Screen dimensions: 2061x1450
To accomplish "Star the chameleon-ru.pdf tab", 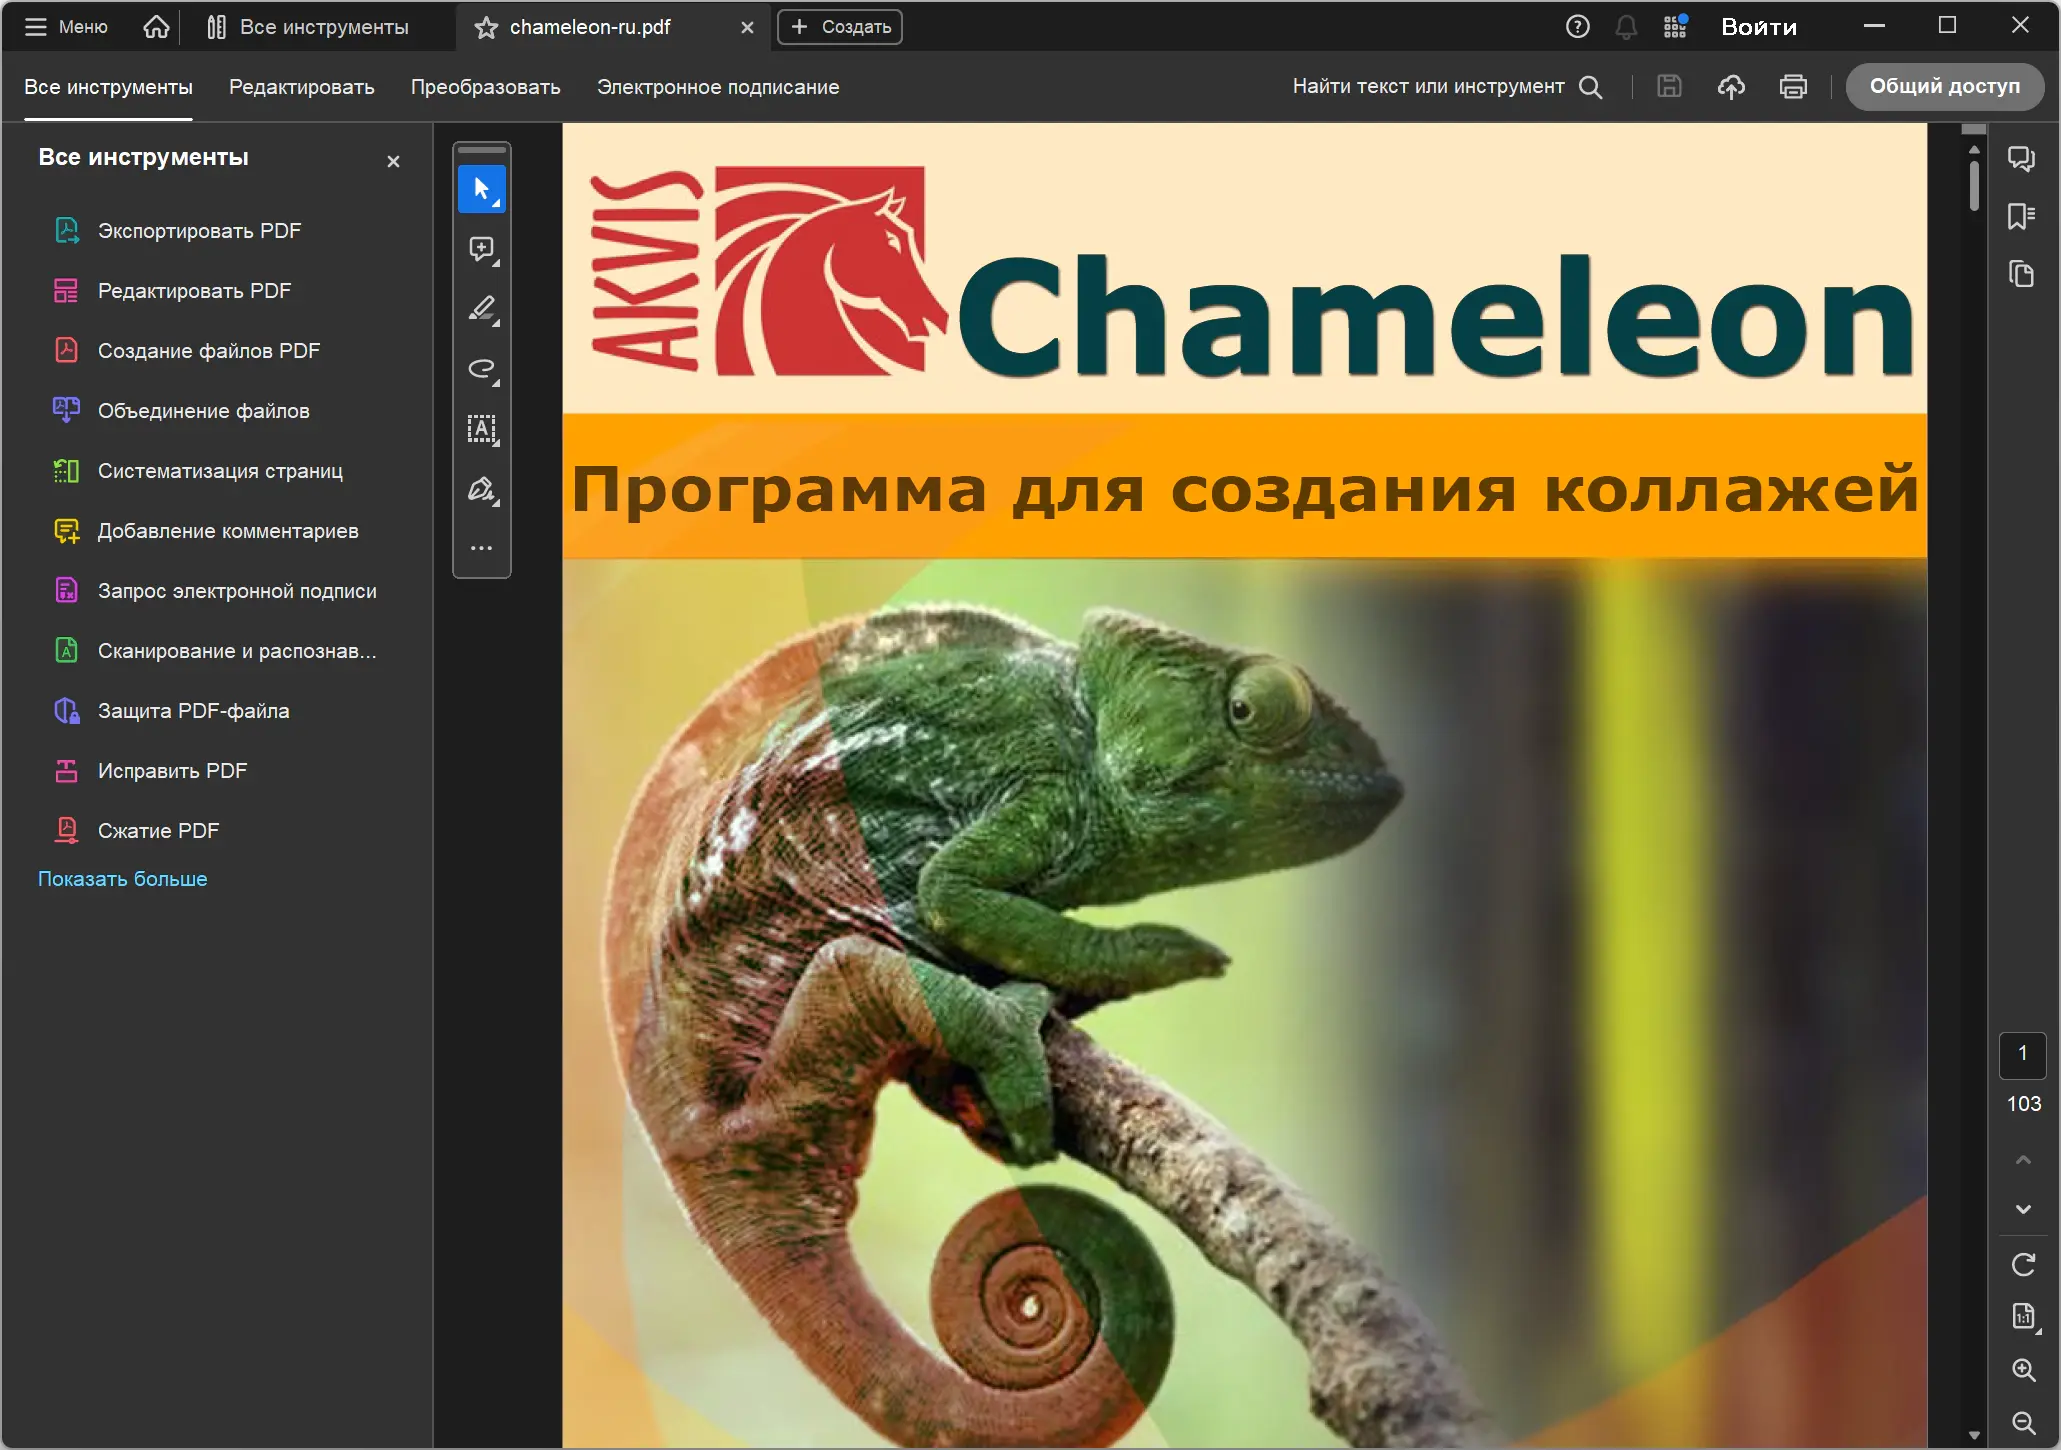I will (486, 28).
